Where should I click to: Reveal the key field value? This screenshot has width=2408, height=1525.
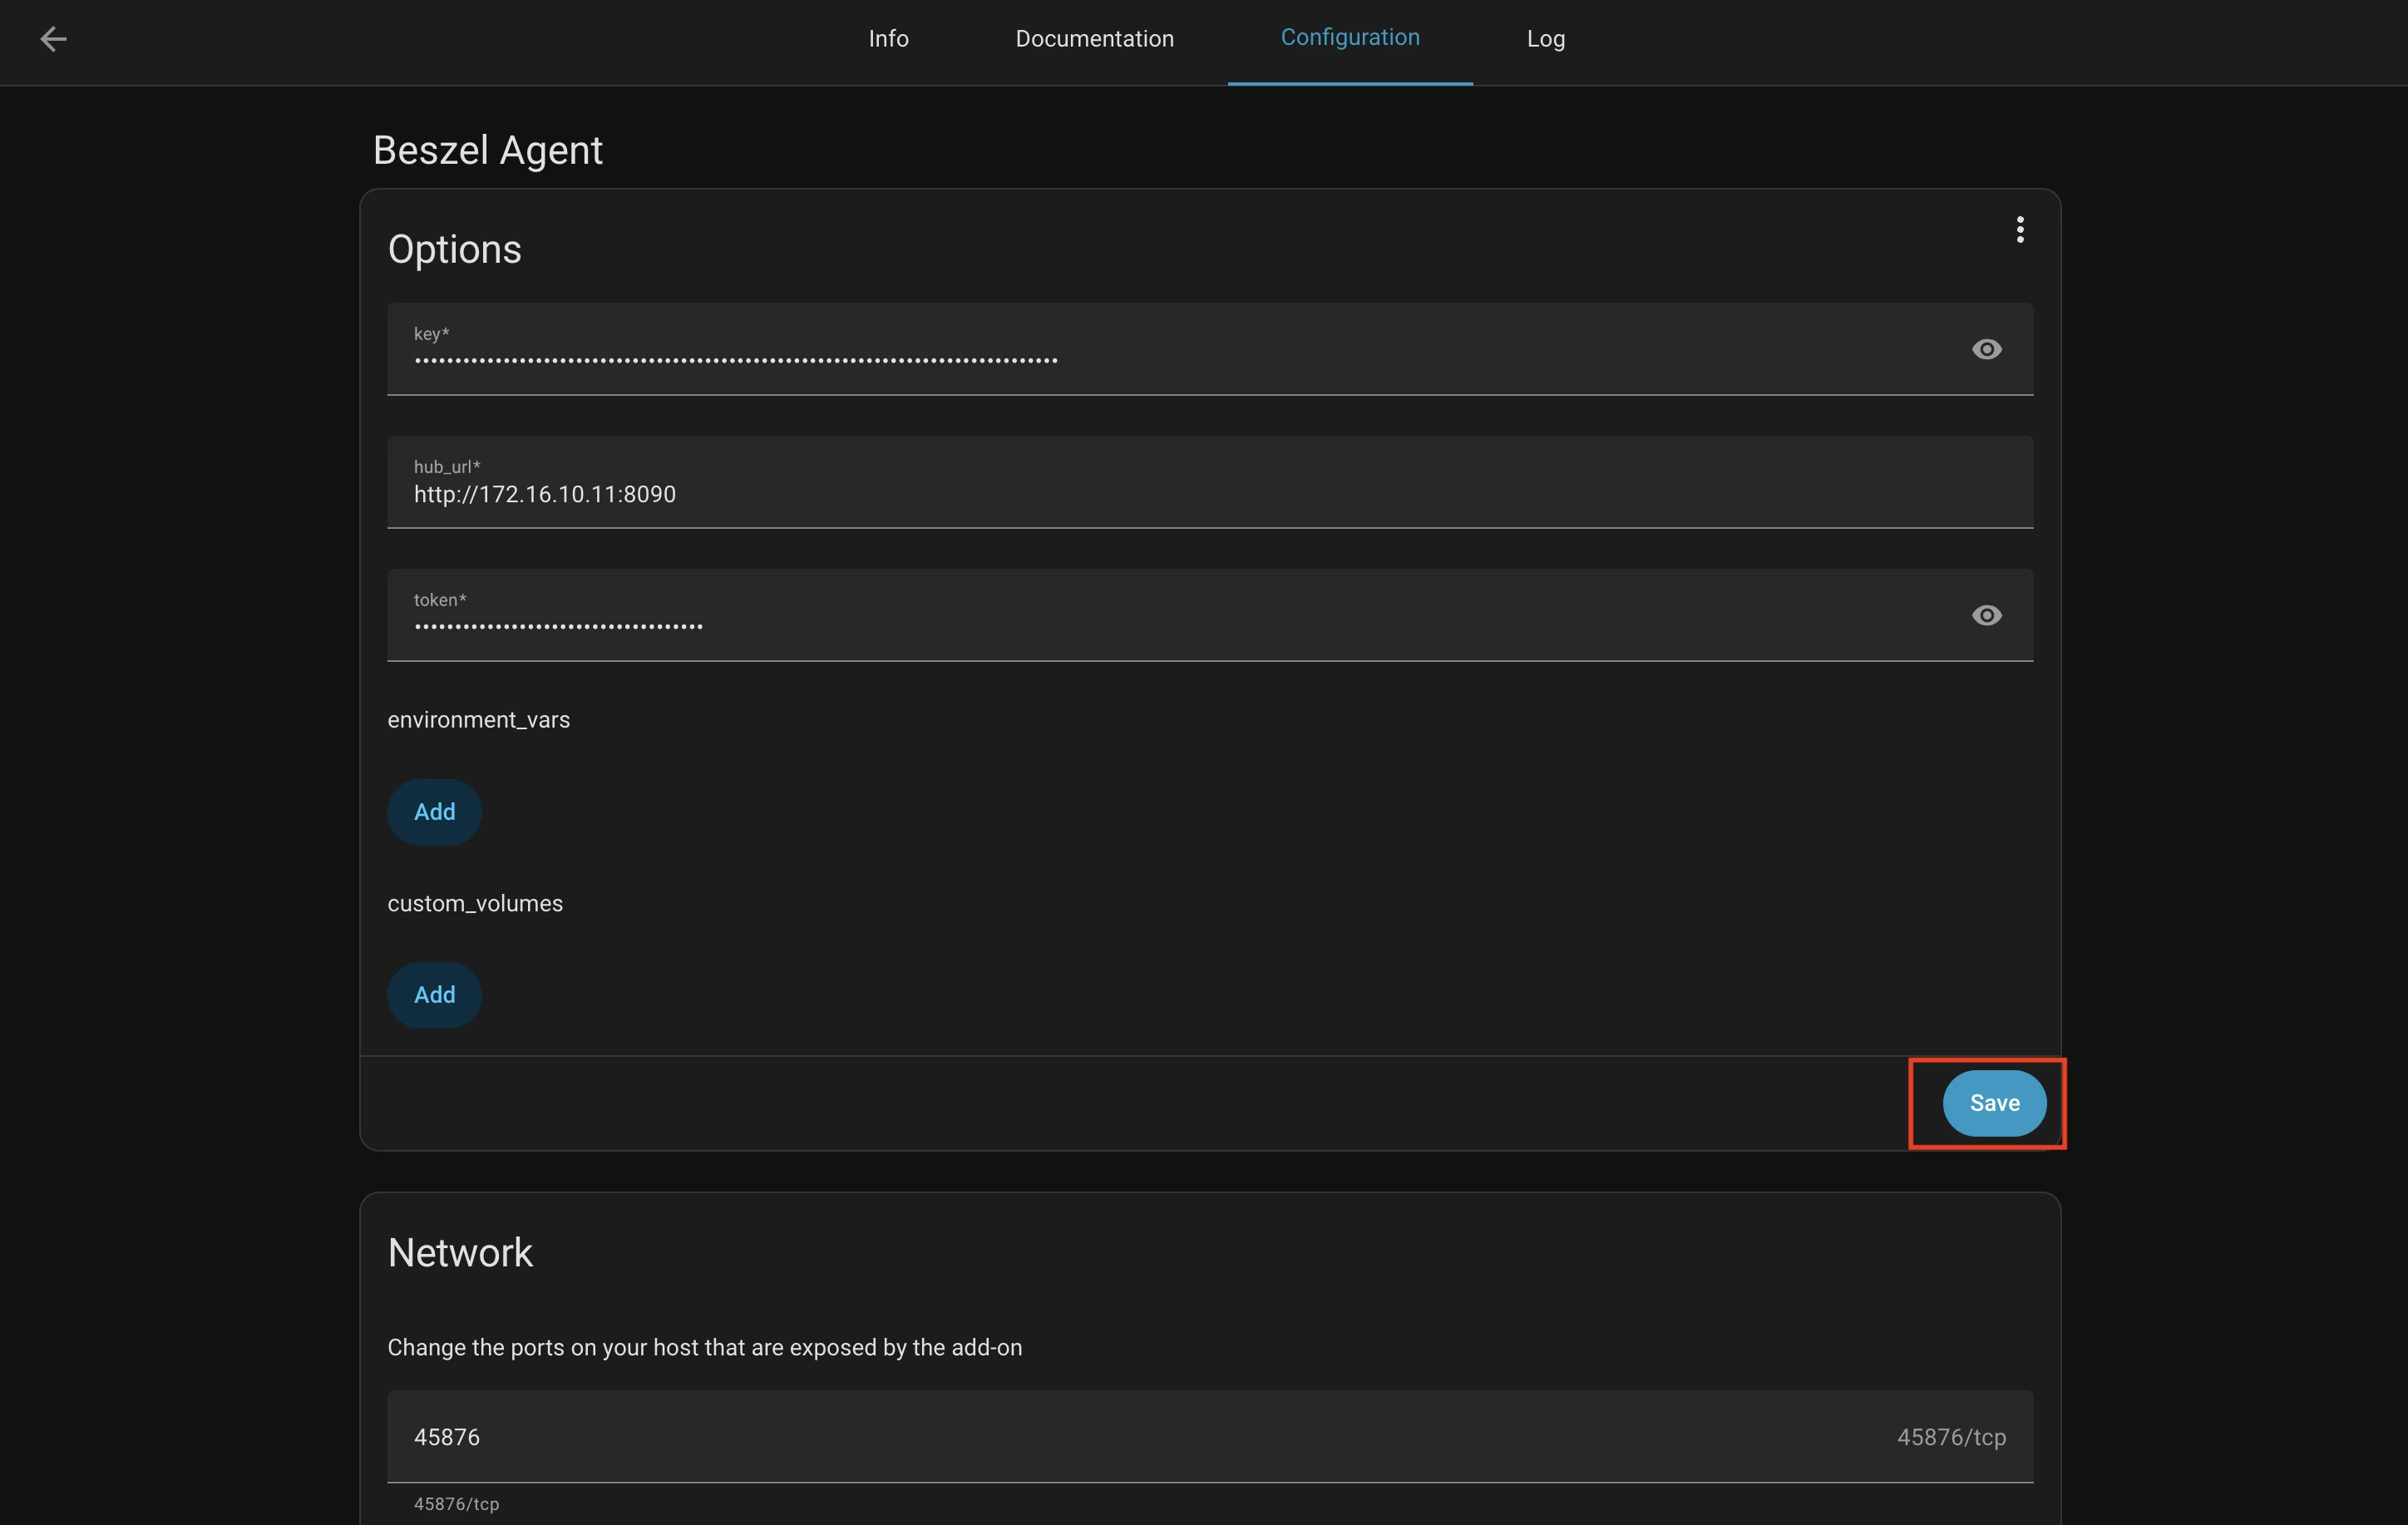point(1986,349)
